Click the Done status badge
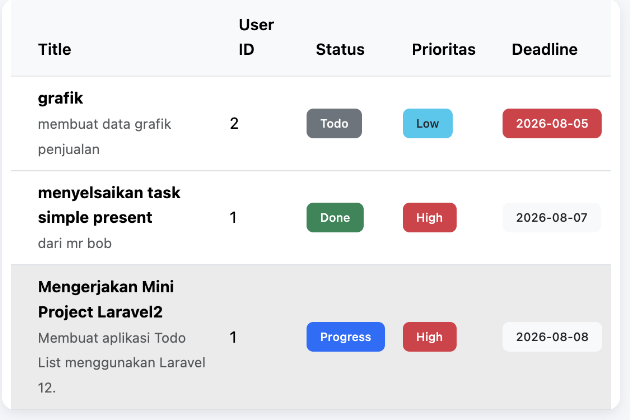Viewport: 630px width, 420px height. pos(335,217)
